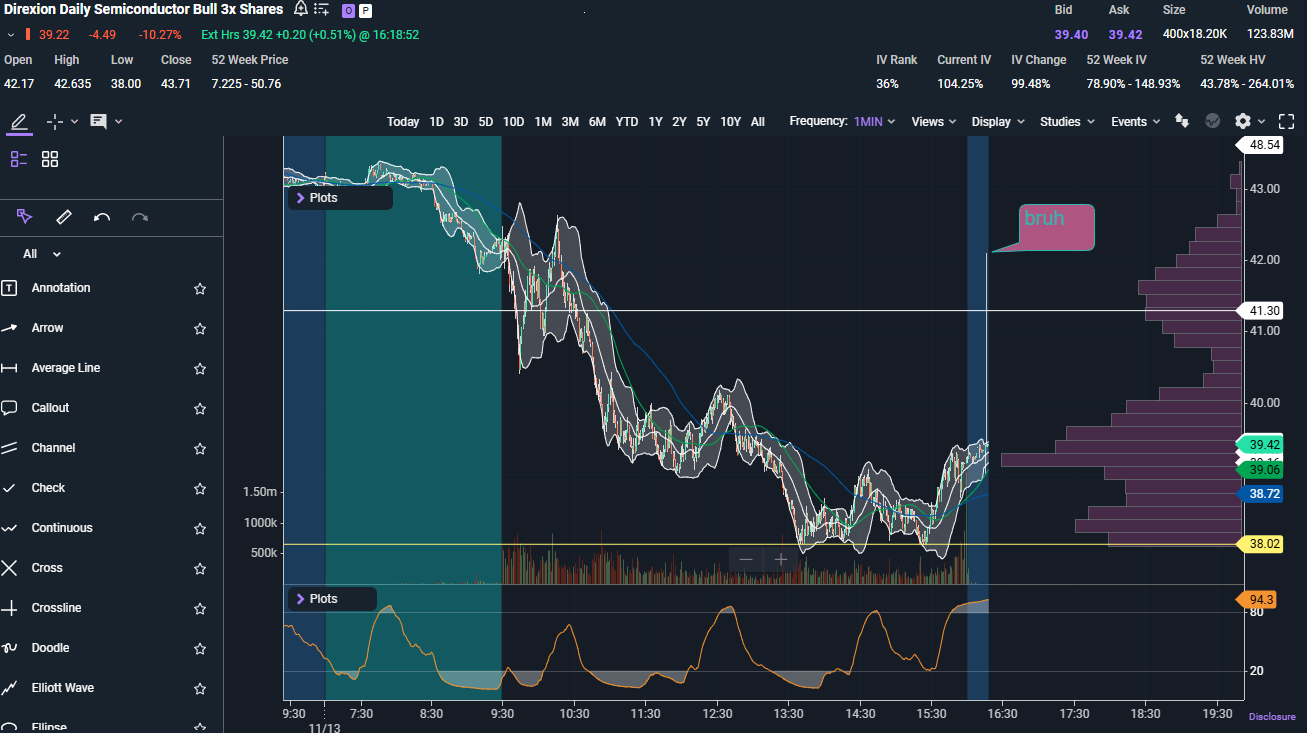Screen dimensions: 1307x733
Task: Click the trade arrows icon in chart toolbar
Action: click(1182, 121)
